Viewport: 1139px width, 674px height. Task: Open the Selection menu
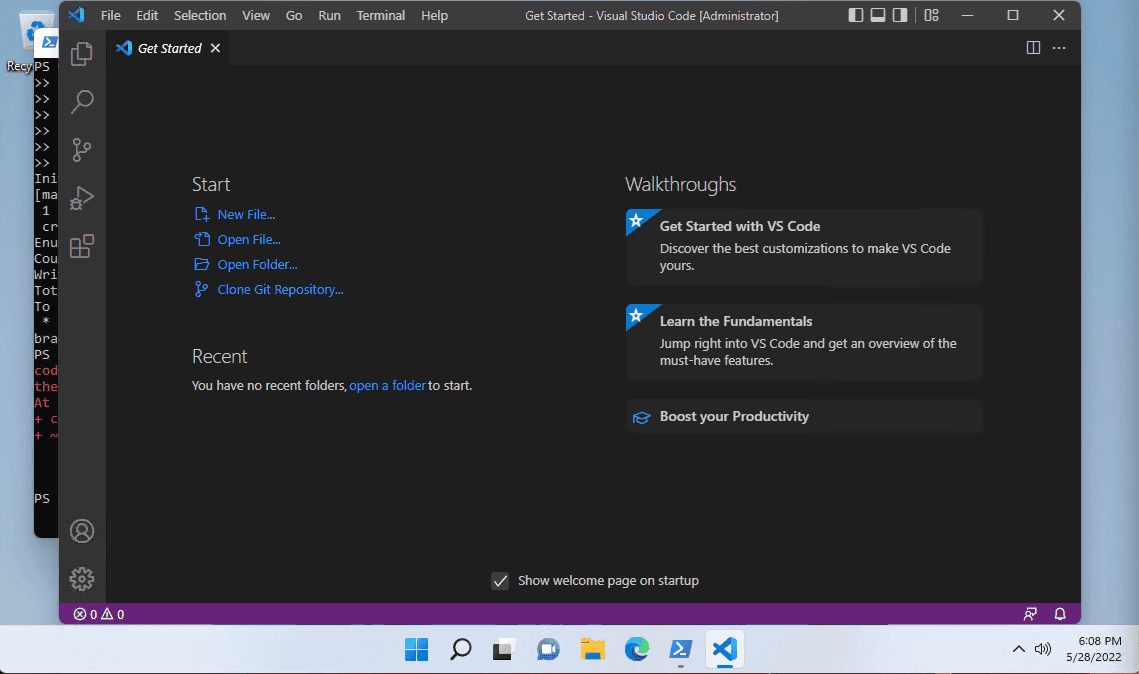200,15
